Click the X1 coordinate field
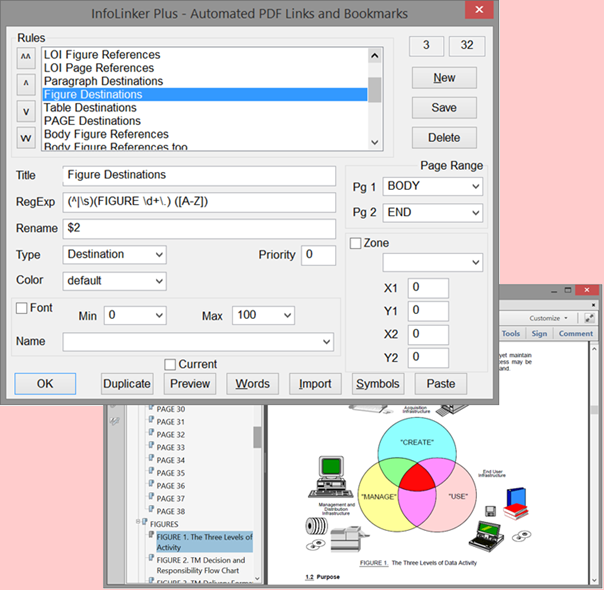 428,288
